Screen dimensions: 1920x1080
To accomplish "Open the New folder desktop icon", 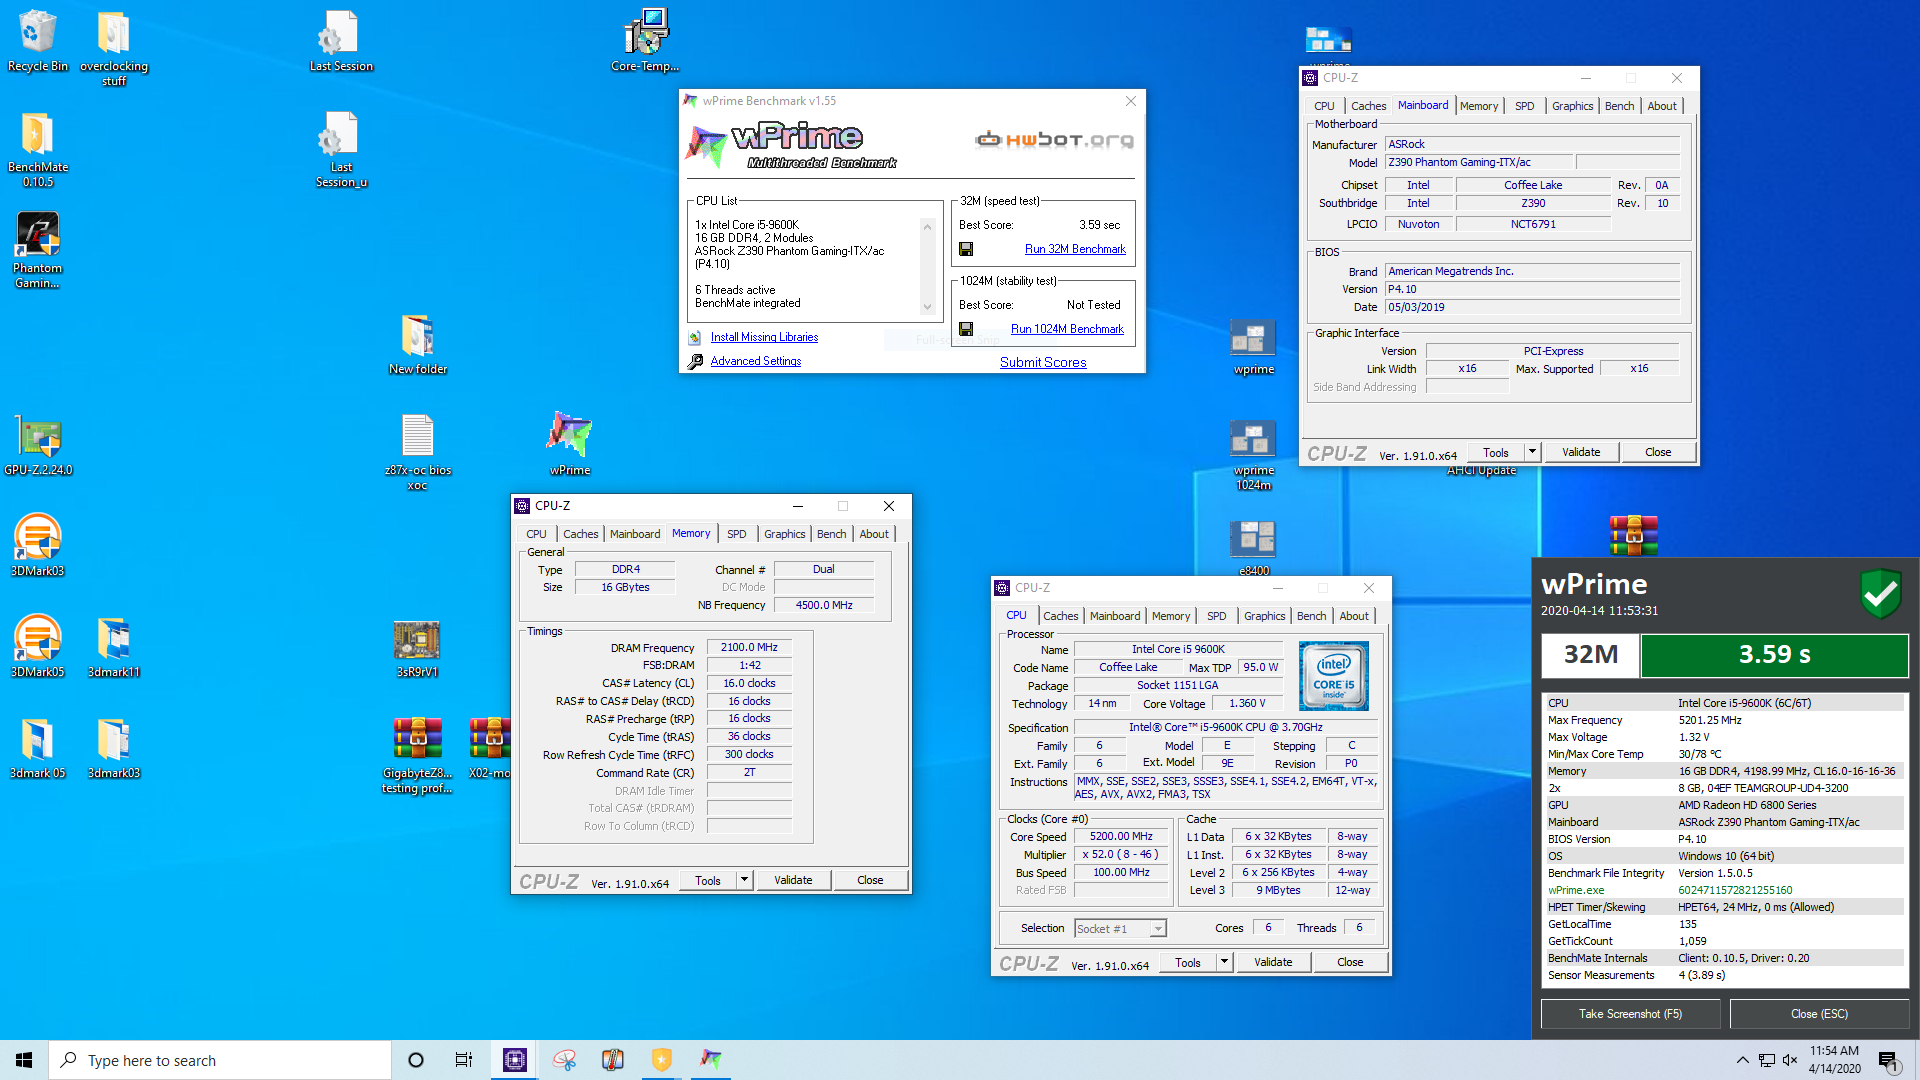I will 418,344.
